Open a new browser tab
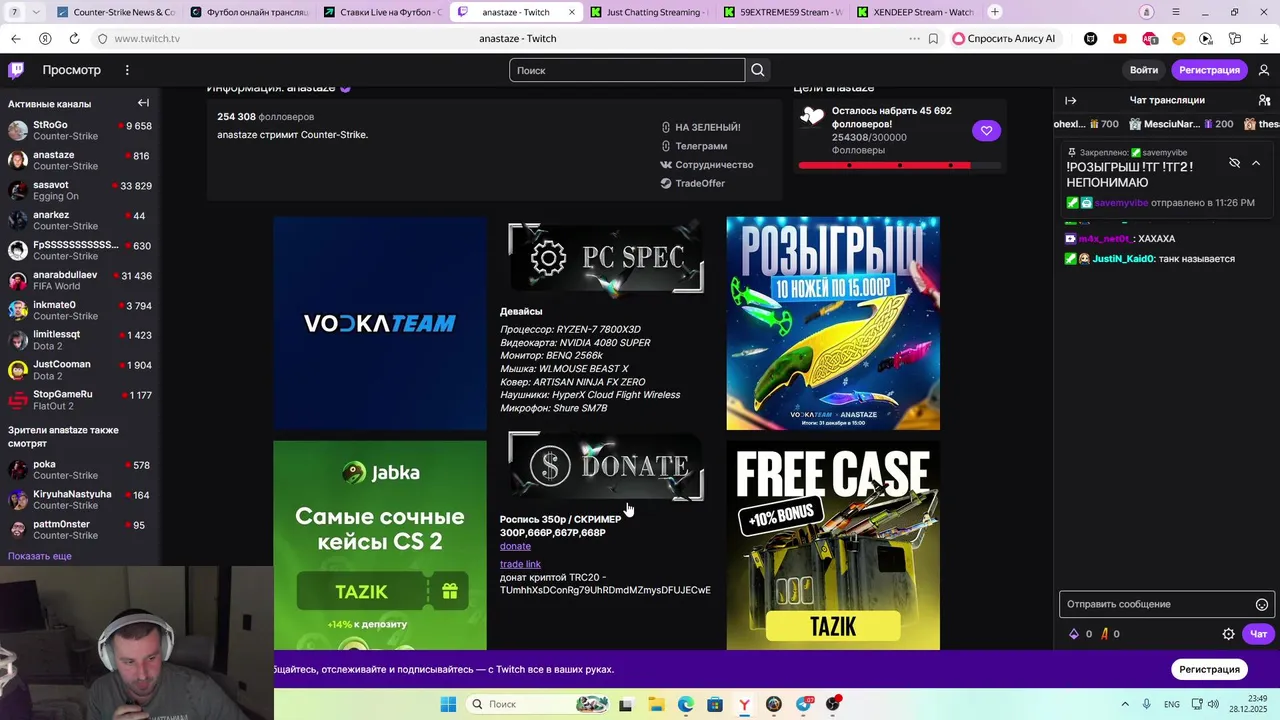This screenshot has height=720, width=1280. pos(995,12)
